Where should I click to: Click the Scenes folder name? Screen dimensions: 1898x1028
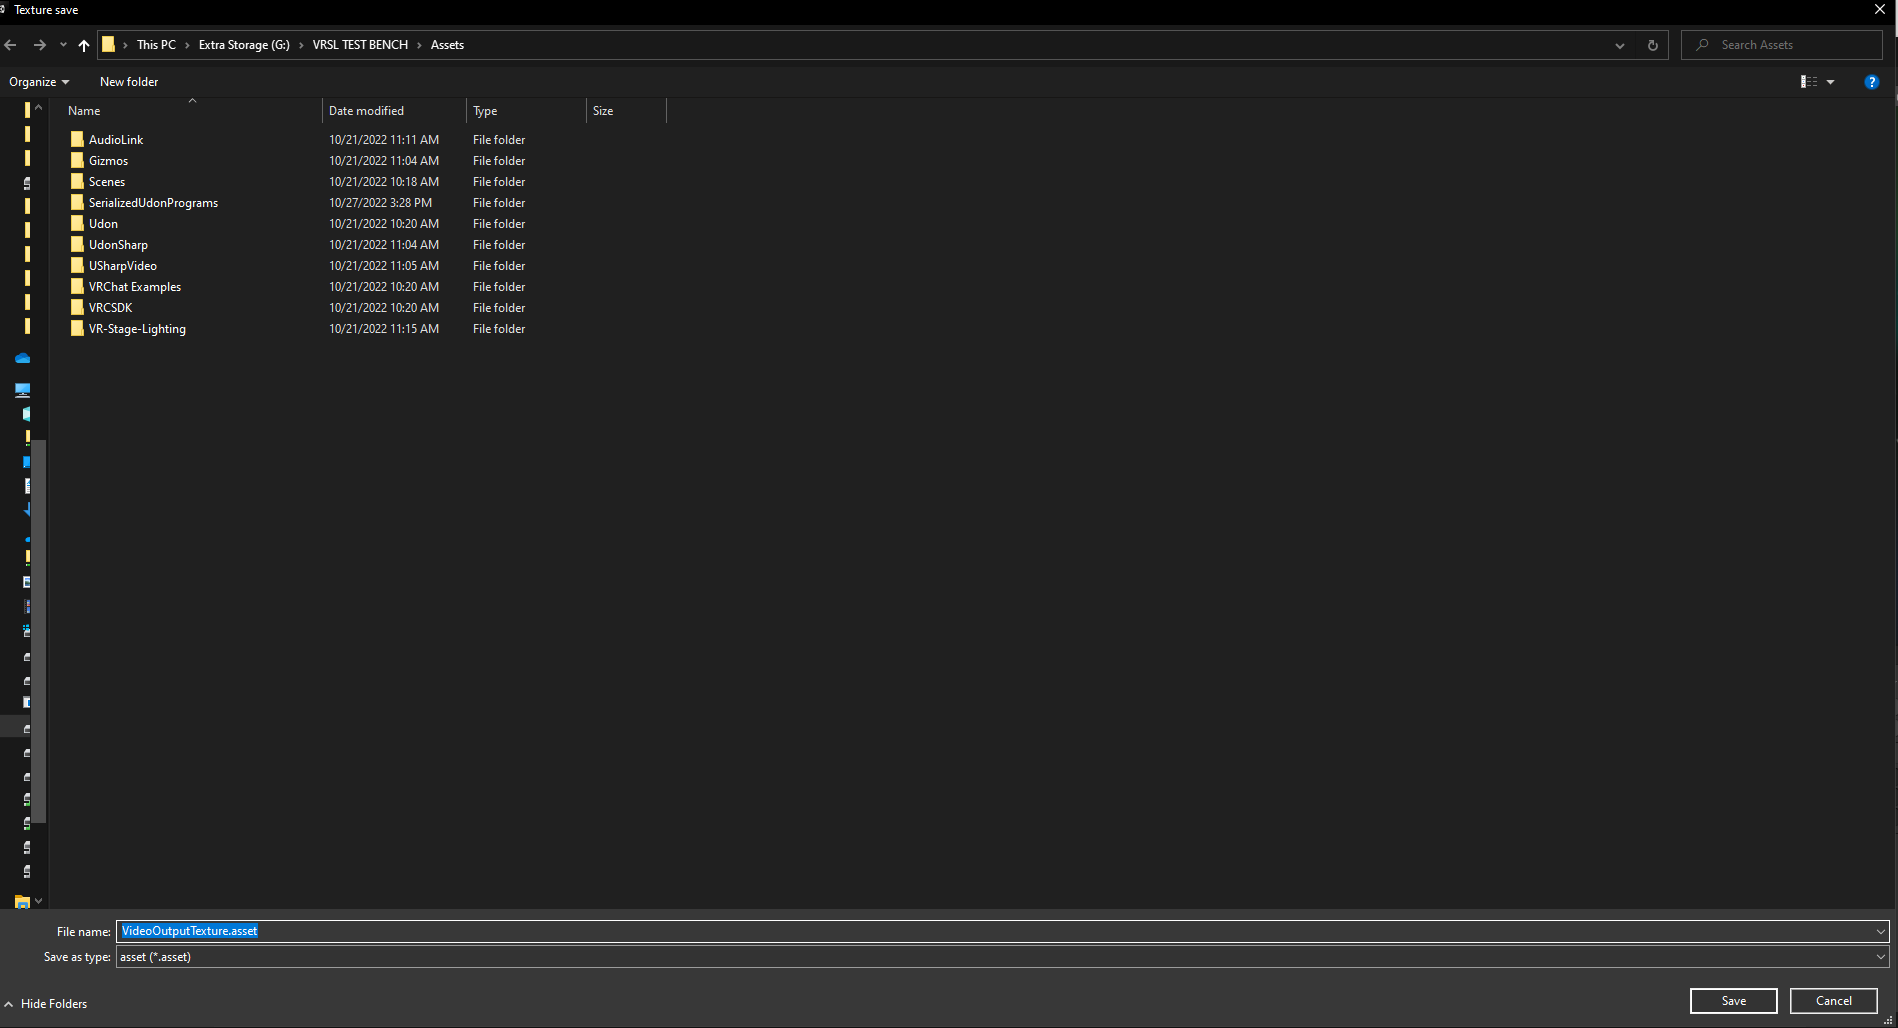(107, 182)
